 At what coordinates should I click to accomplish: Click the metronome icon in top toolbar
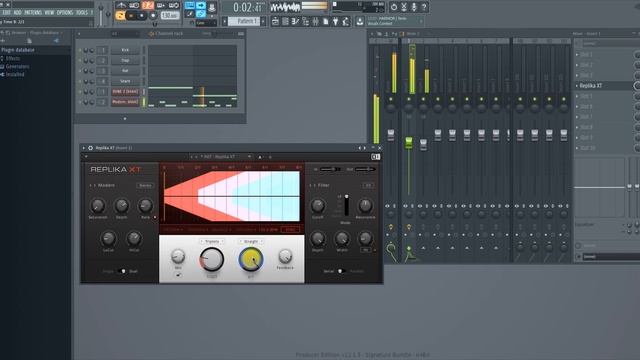[121, 5]
